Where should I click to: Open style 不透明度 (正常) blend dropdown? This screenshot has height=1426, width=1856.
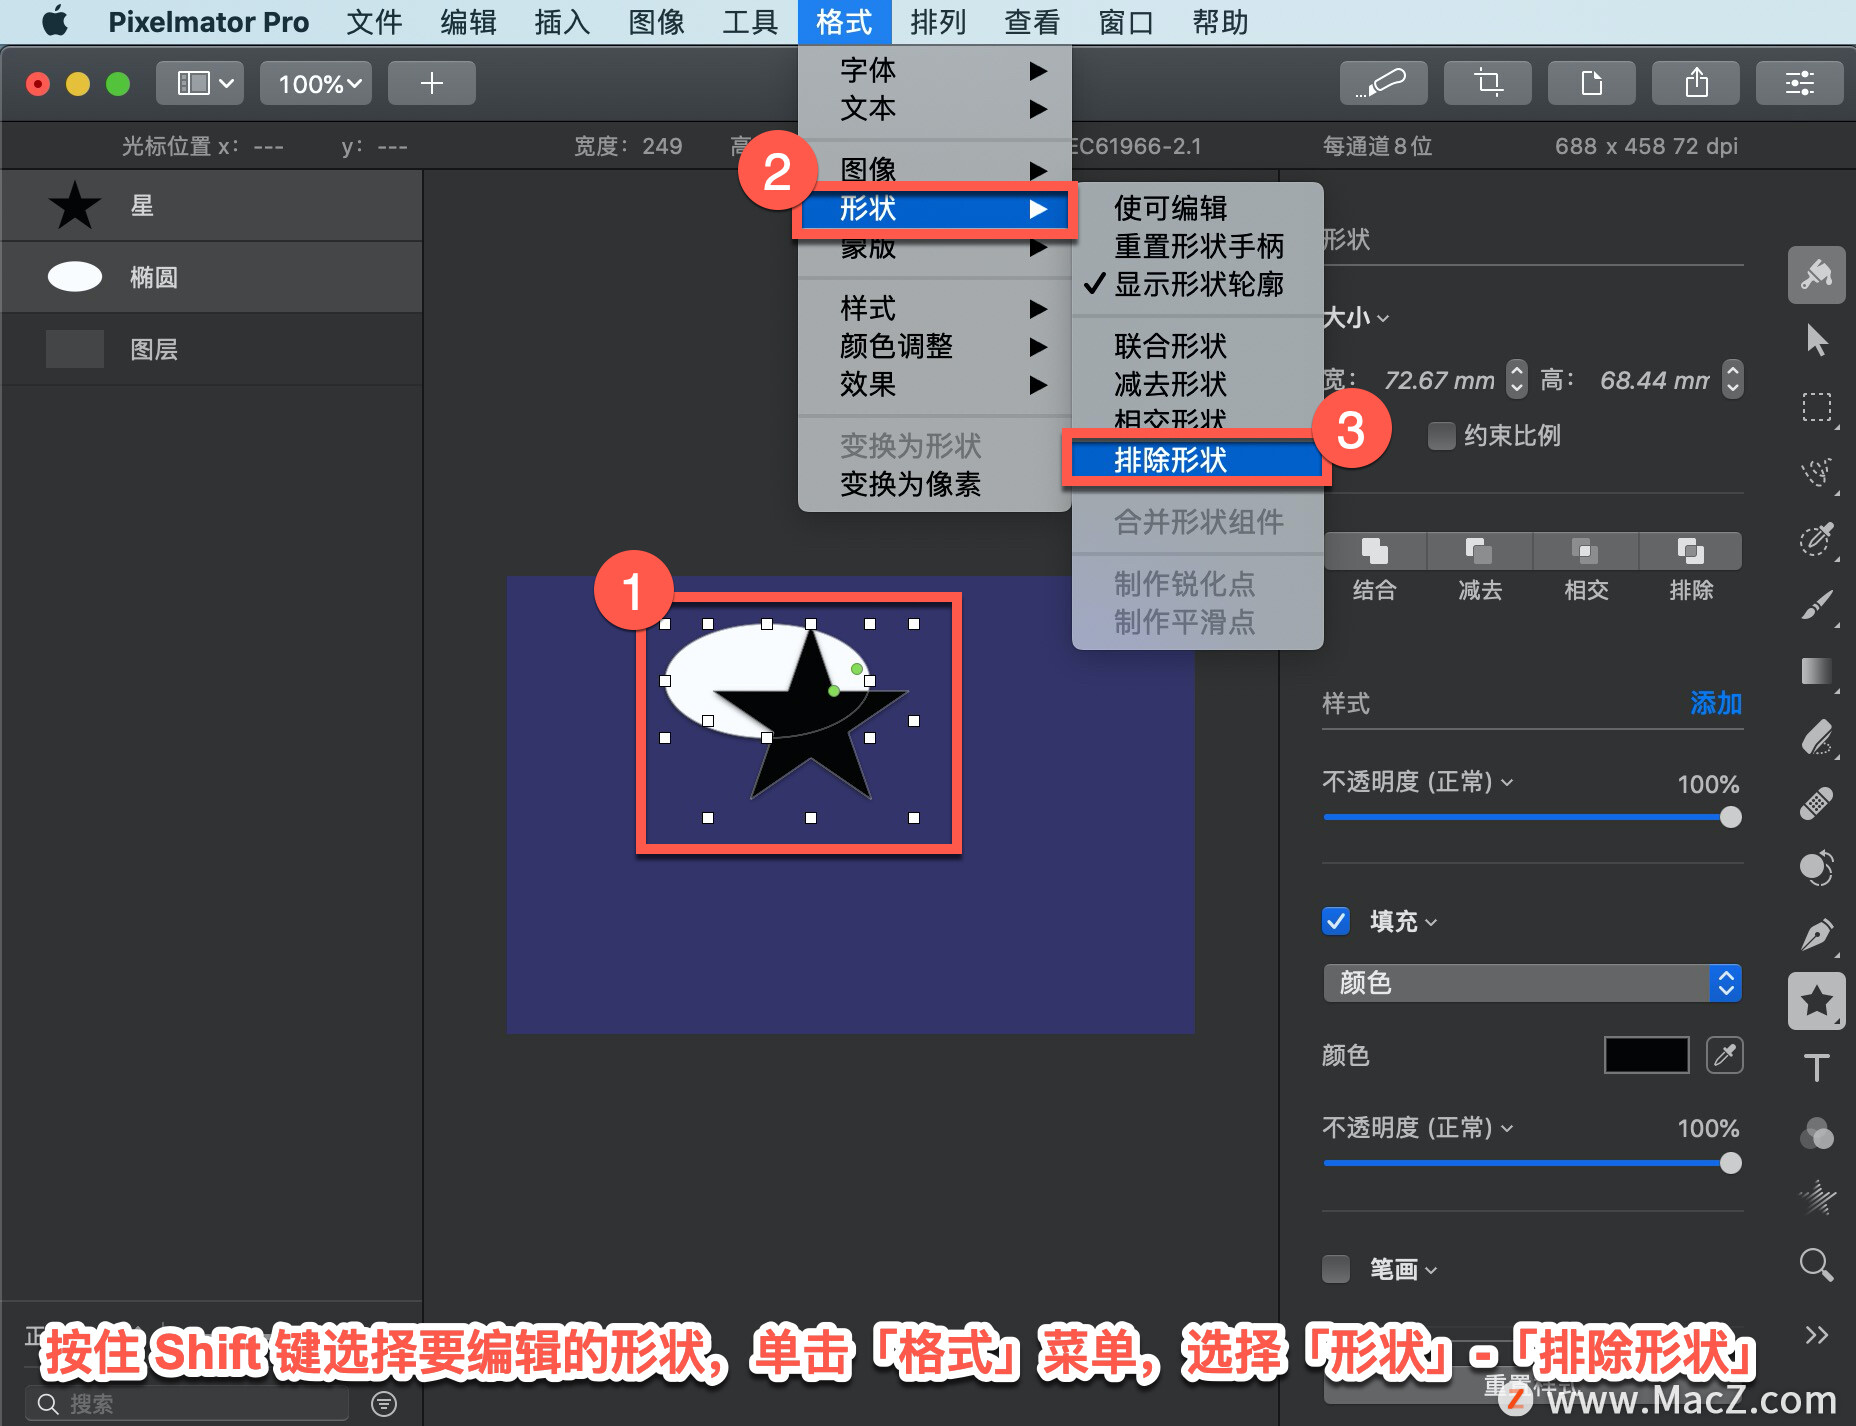pos(1418,782)
